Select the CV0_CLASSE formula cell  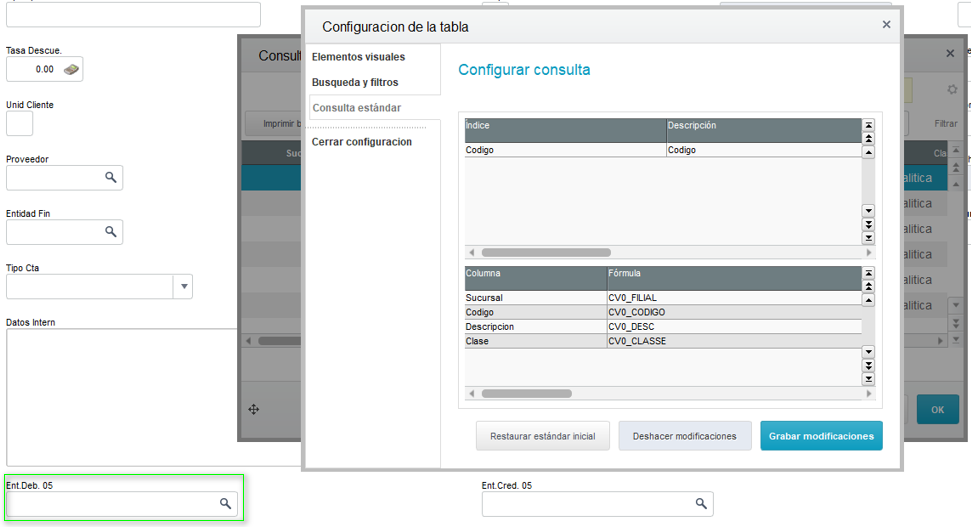(x=734, y=341)
